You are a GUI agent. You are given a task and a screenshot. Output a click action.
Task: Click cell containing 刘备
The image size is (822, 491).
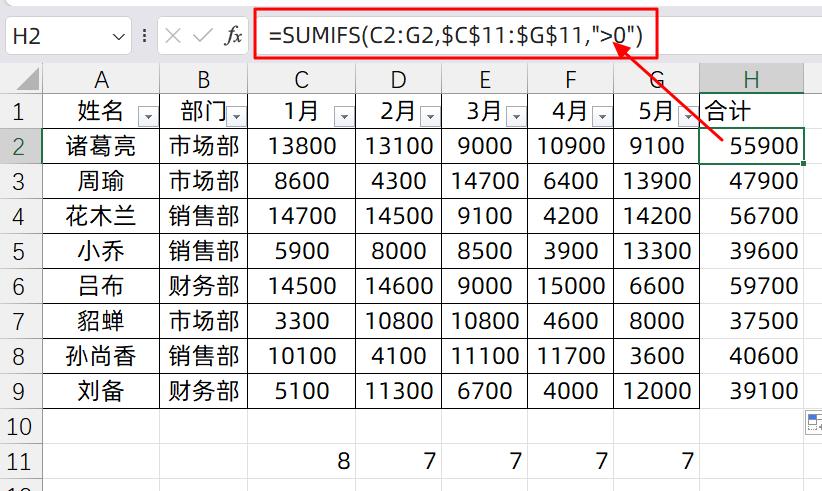coord(101,391)
